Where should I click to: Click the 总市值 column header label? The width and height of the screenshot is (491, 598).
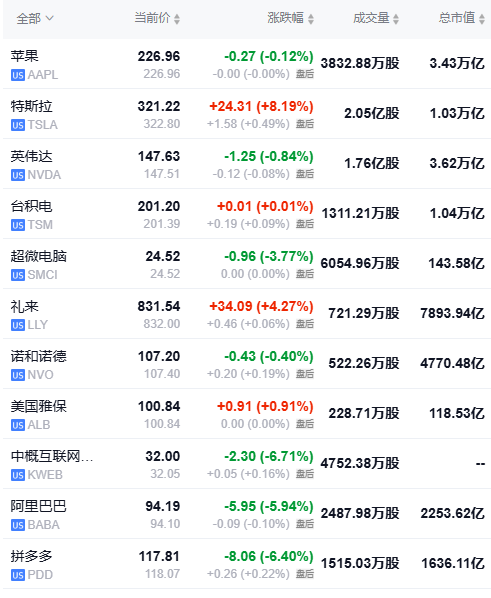pyautogui.click(x=457, y=18)
